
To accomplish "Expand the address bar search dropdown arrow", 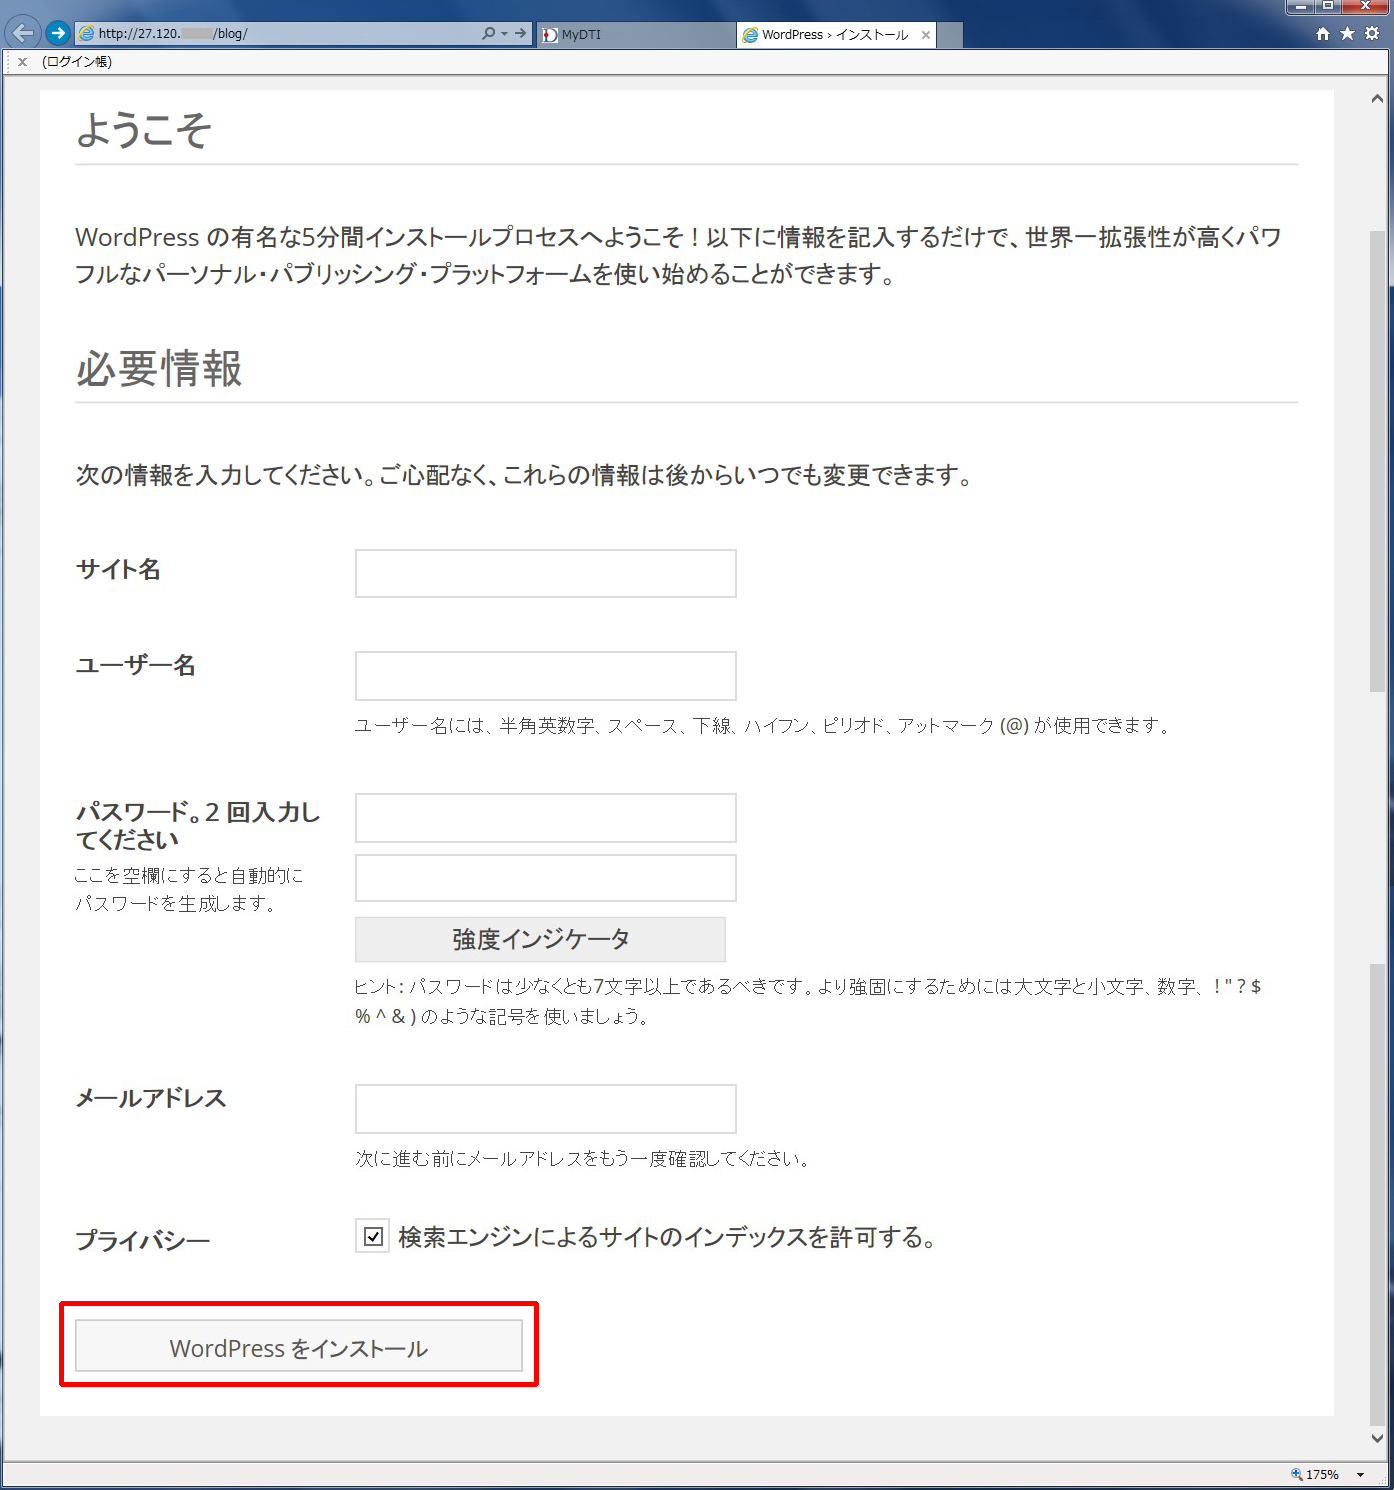I will pos(504,33).
